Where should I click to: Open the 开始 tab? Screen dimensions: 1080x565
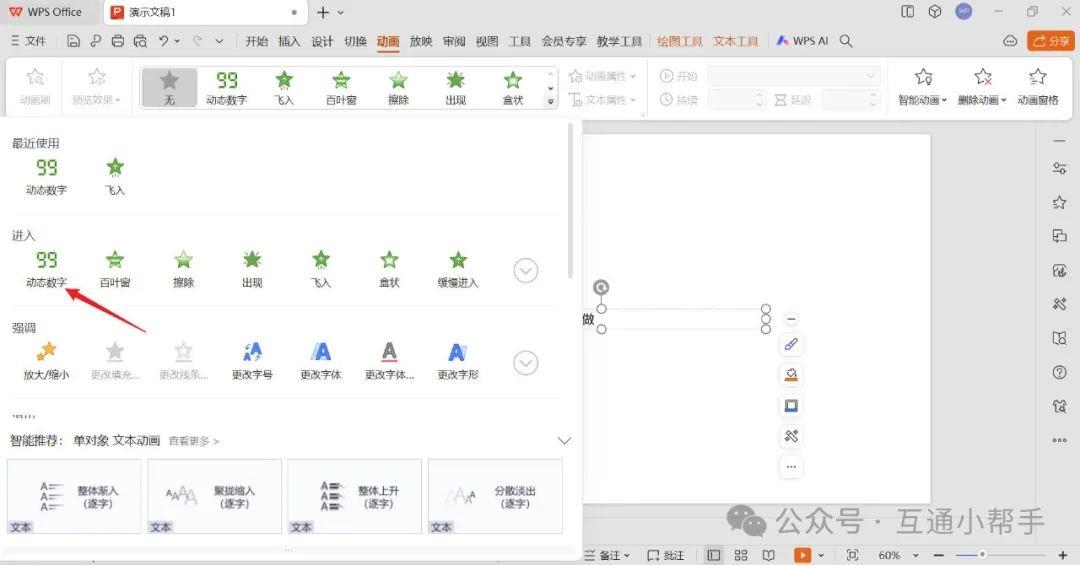click(257, 41)
